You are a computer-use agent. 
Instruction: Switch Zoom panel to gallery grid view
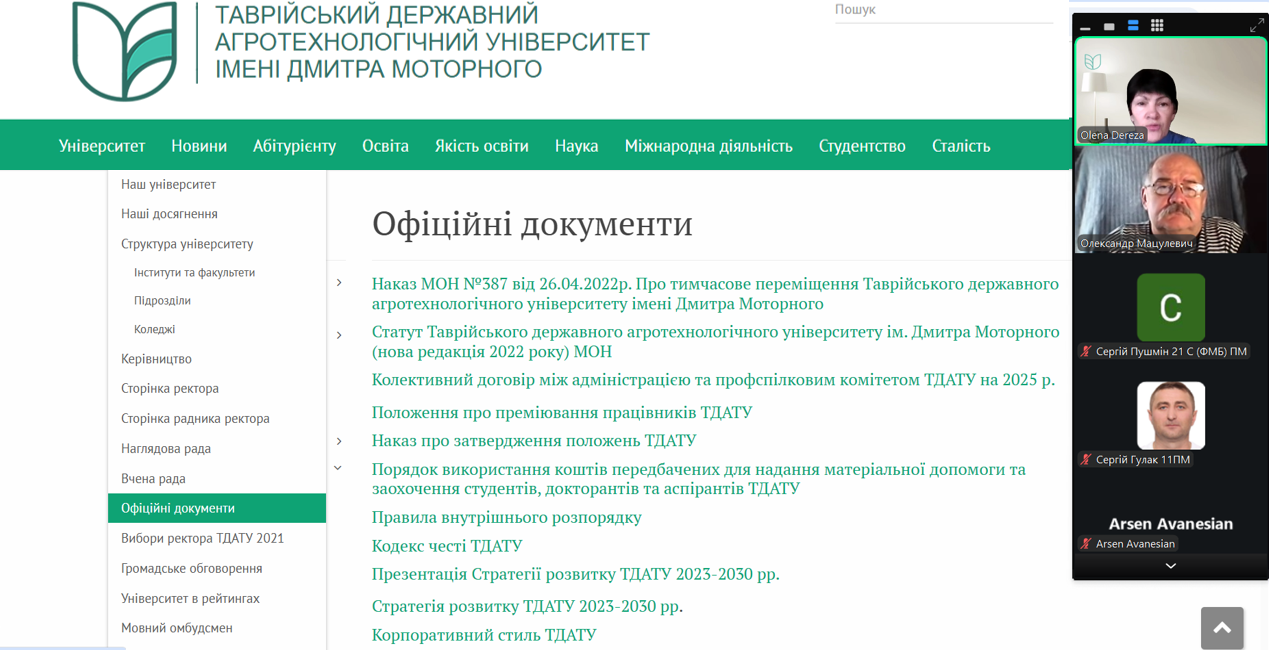click(x=1157, y=26)
